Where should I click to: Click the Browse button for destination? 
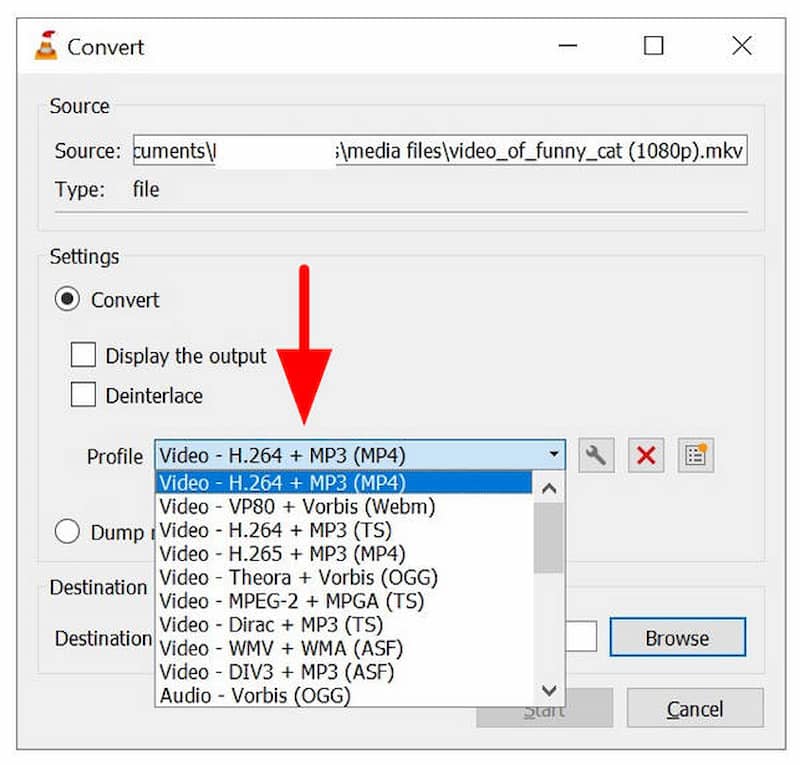click(x=677, y=637)
